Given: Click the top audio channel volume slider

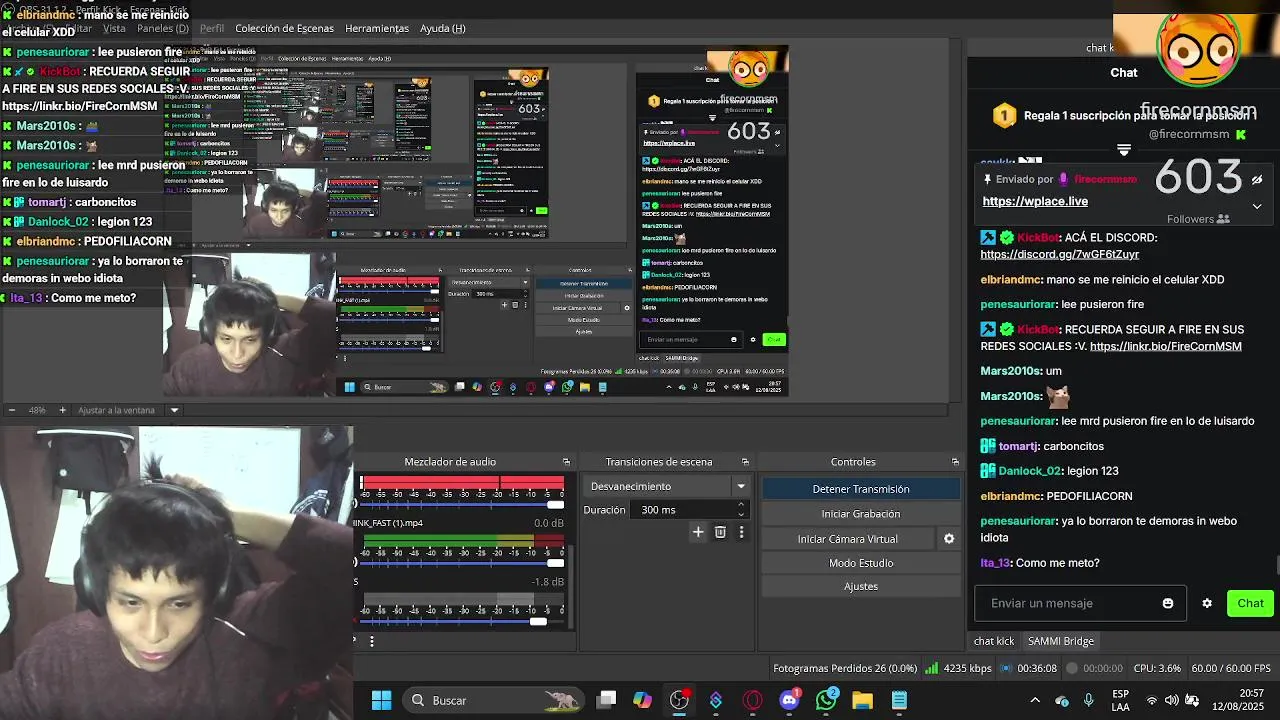Looking at the screenshot, I should click(464, 505).
